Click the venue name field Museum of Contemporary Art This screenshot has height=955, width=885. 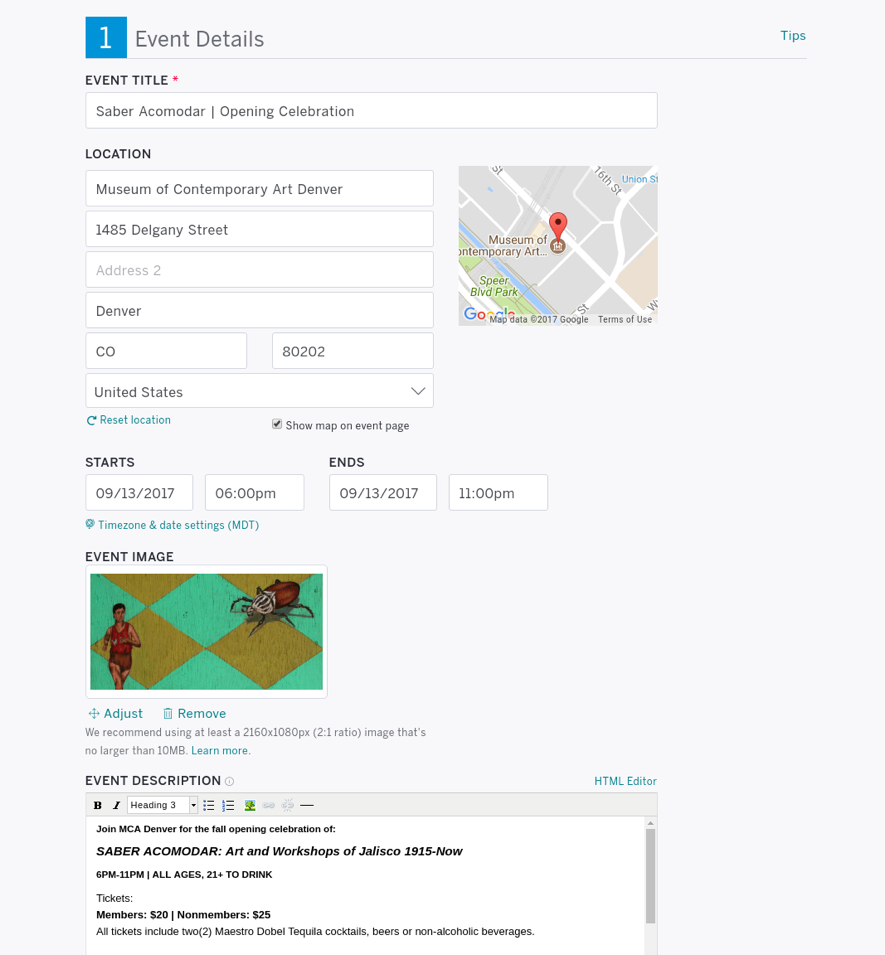(x=259, y=189)
